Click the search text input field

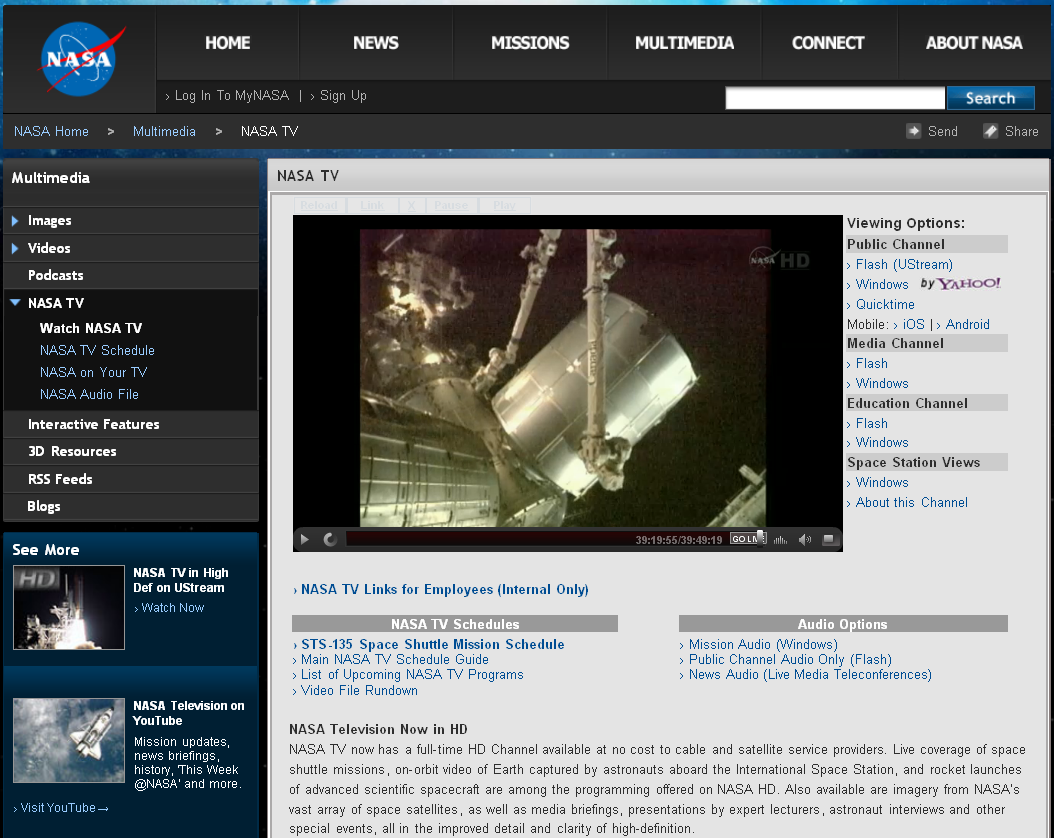point(834,98)
